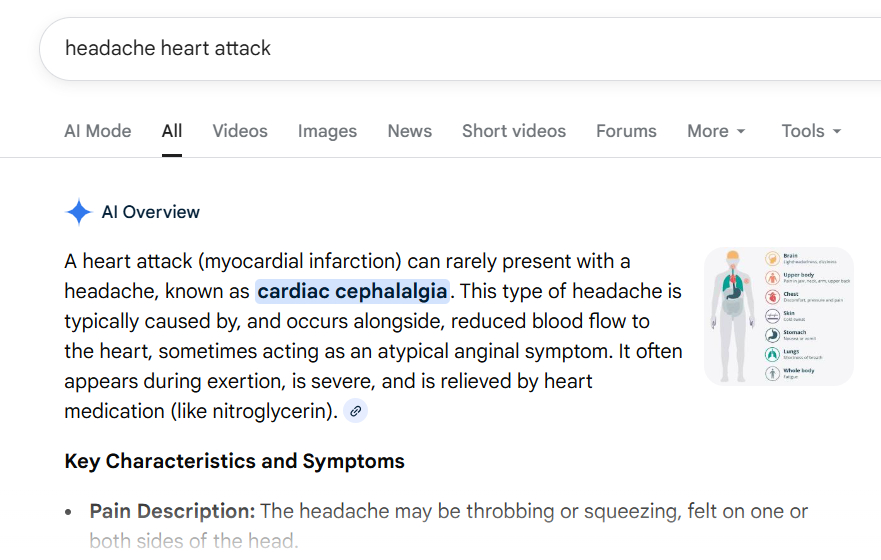This screenshot has height=560, width=881.
Task: Click the highlighted cardiac cephalalgia term
Action: click(x=353, y=292)
